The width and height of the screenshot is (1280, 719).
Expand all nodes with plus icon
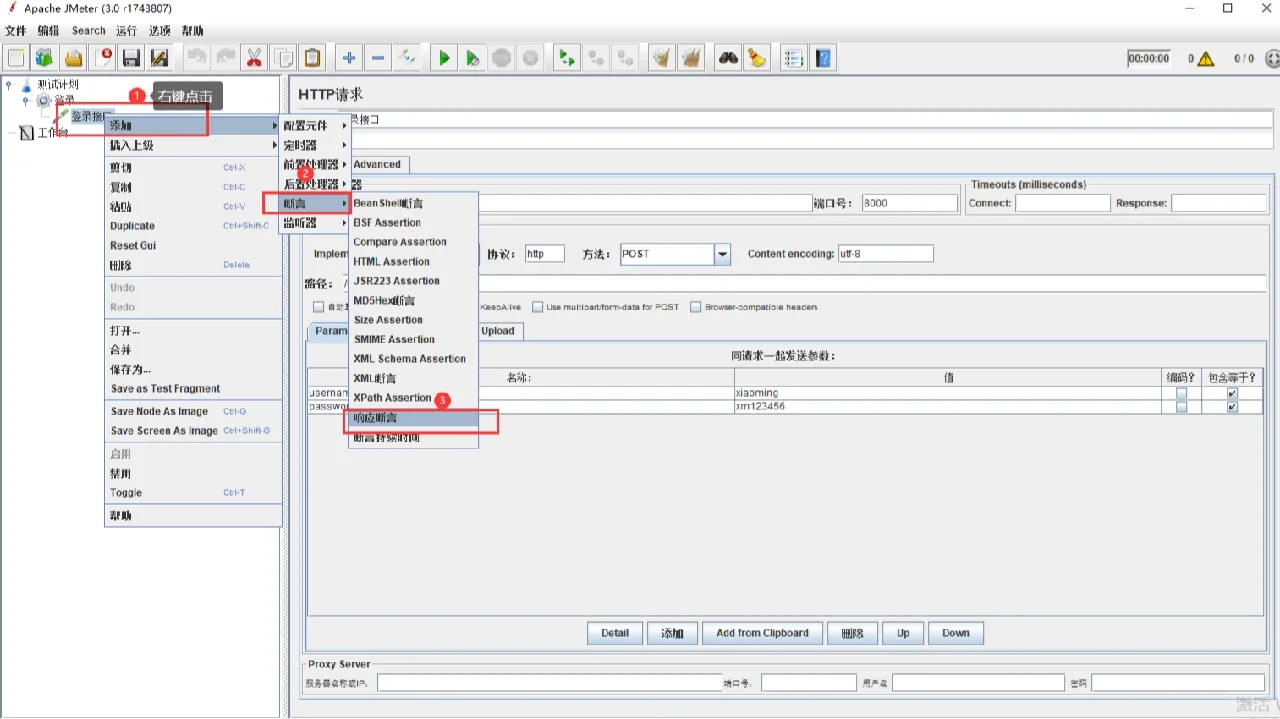349,58
